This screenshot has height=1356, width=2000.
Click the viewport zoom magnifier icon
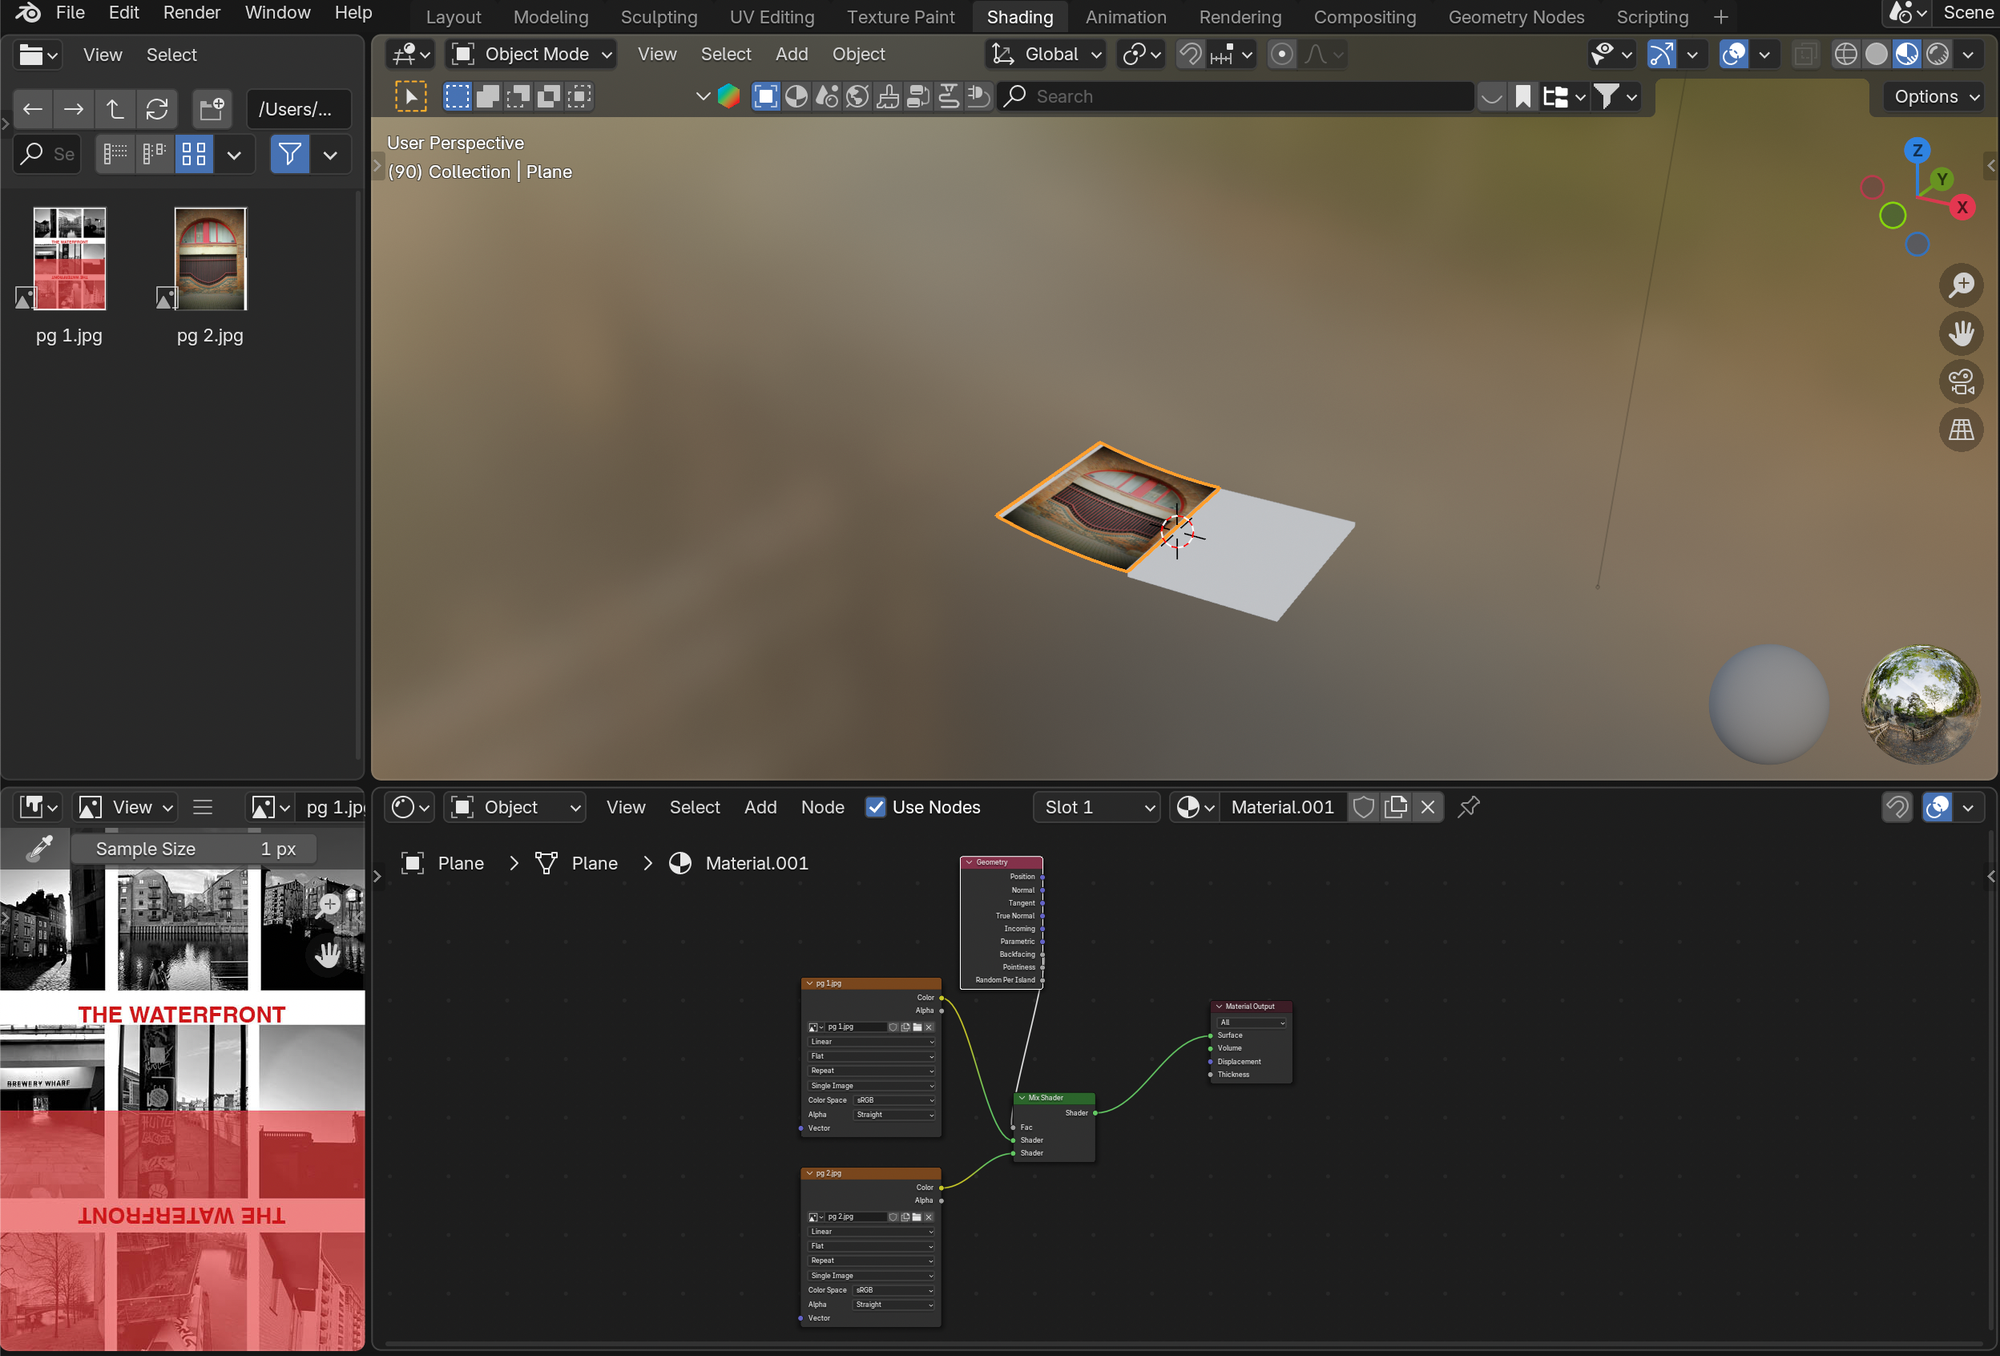pyautogui.click(x=1961, y=285)
